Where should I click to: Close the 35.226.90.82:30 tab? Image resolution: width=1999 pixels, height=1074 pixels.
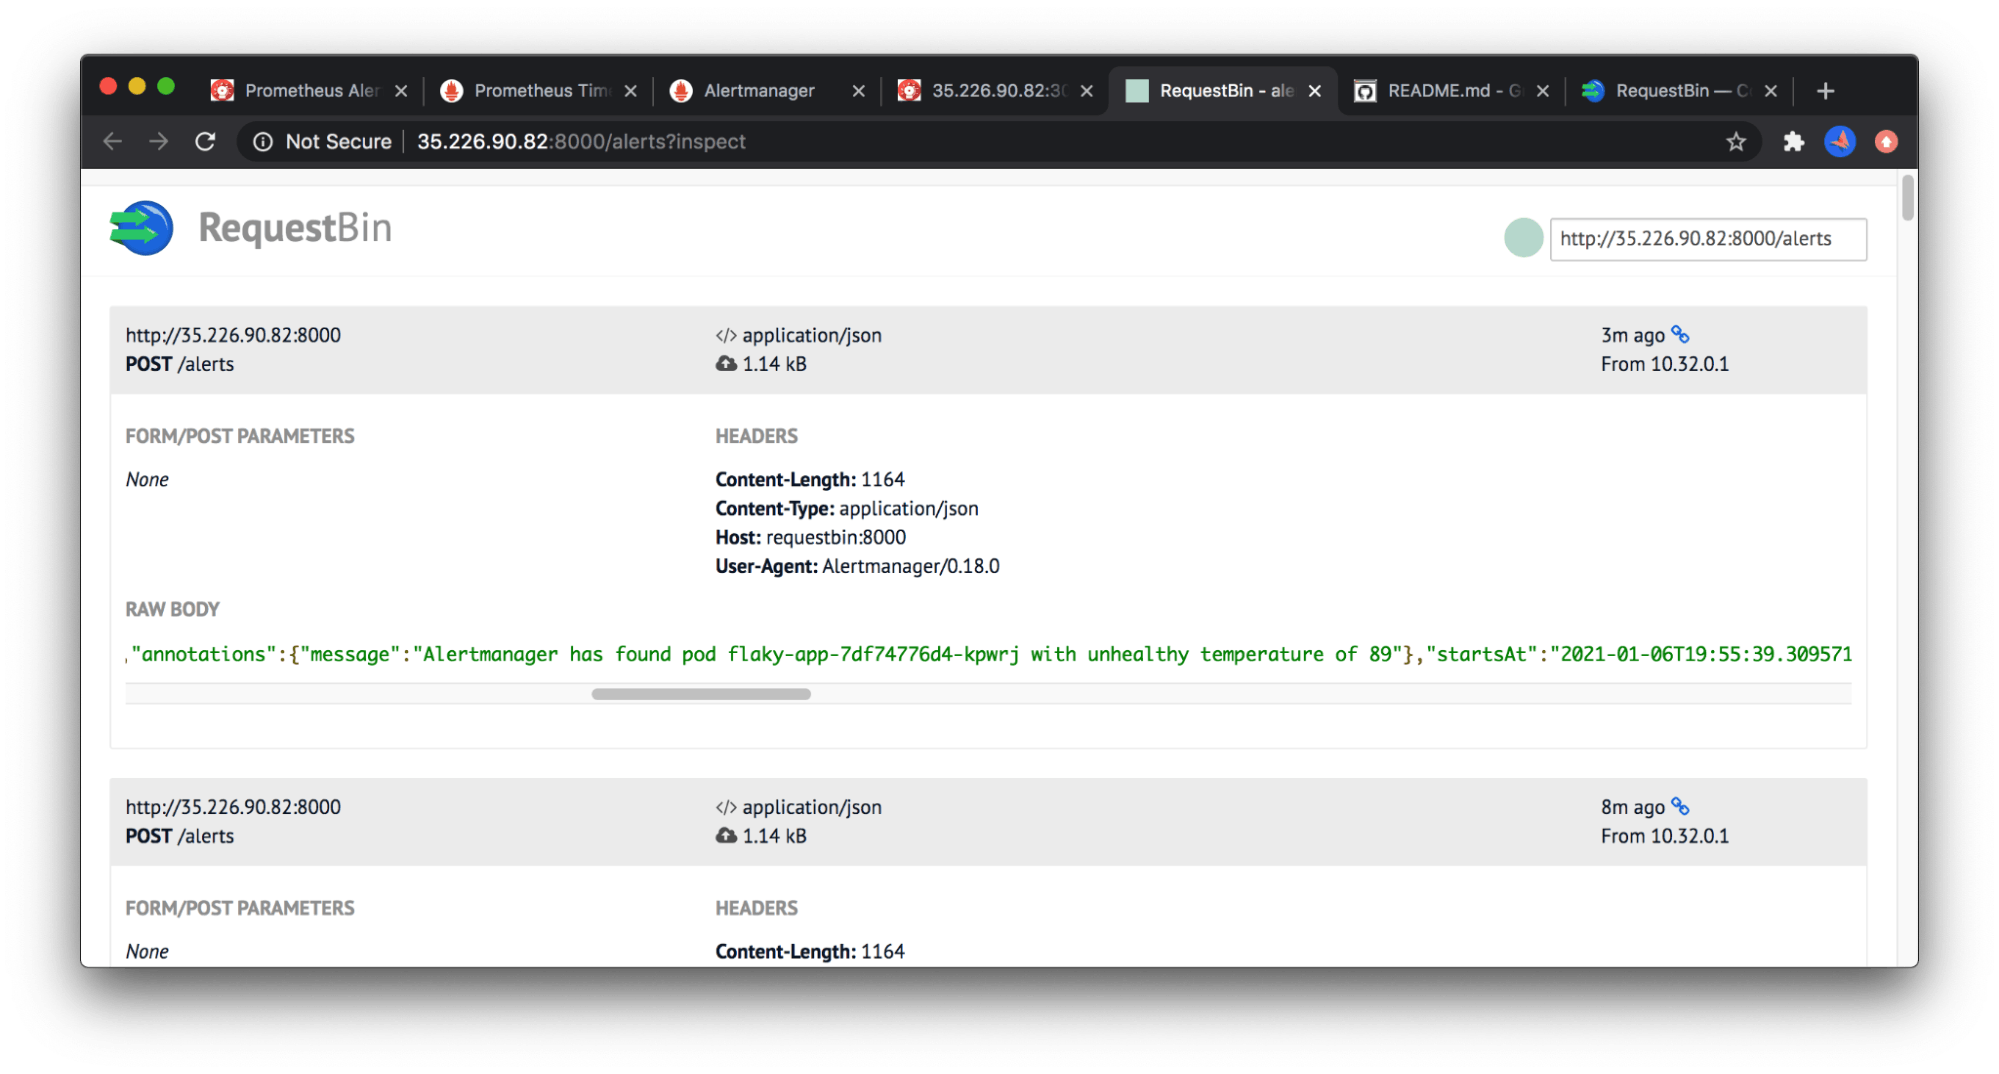pos(1086,91)
